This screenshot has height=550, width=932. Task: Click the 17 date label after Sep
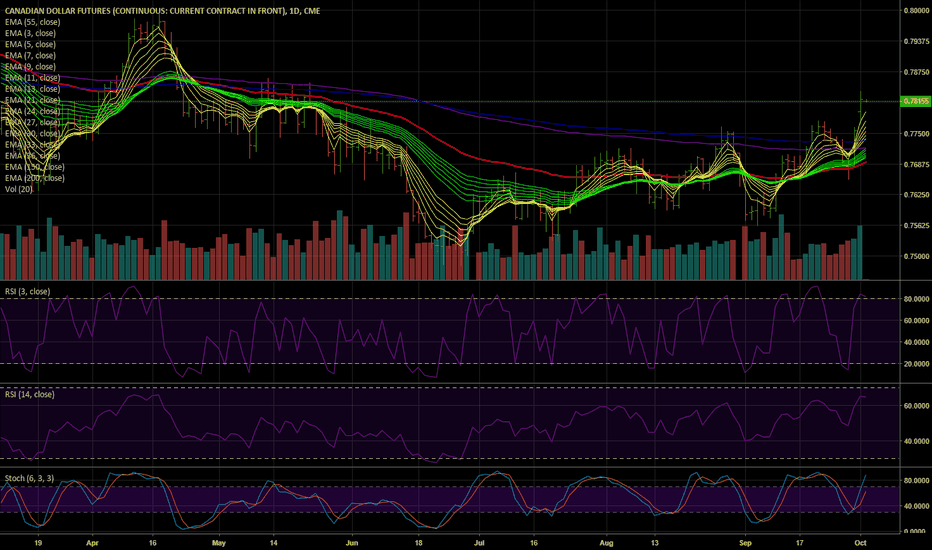pos(800,543)
